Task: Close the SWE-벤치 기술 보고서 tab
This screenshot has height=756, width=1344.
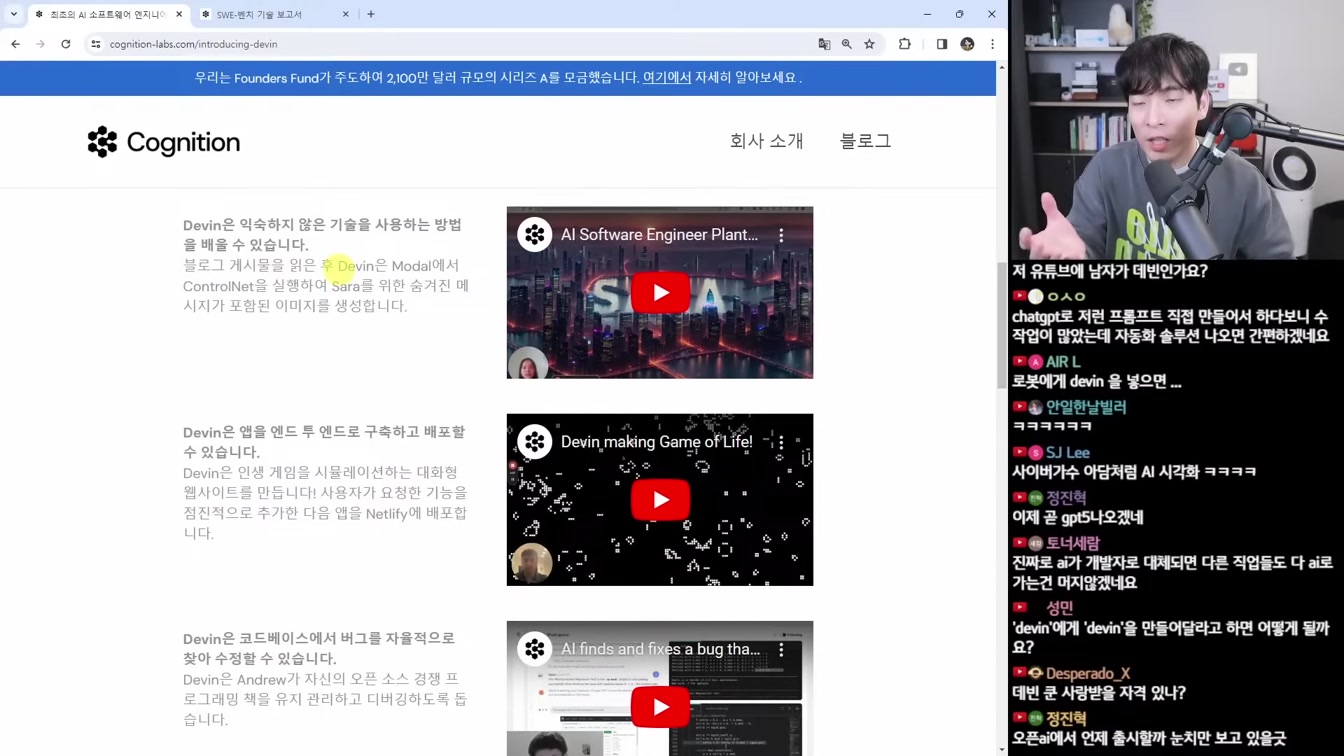Action: click(346, 14)
